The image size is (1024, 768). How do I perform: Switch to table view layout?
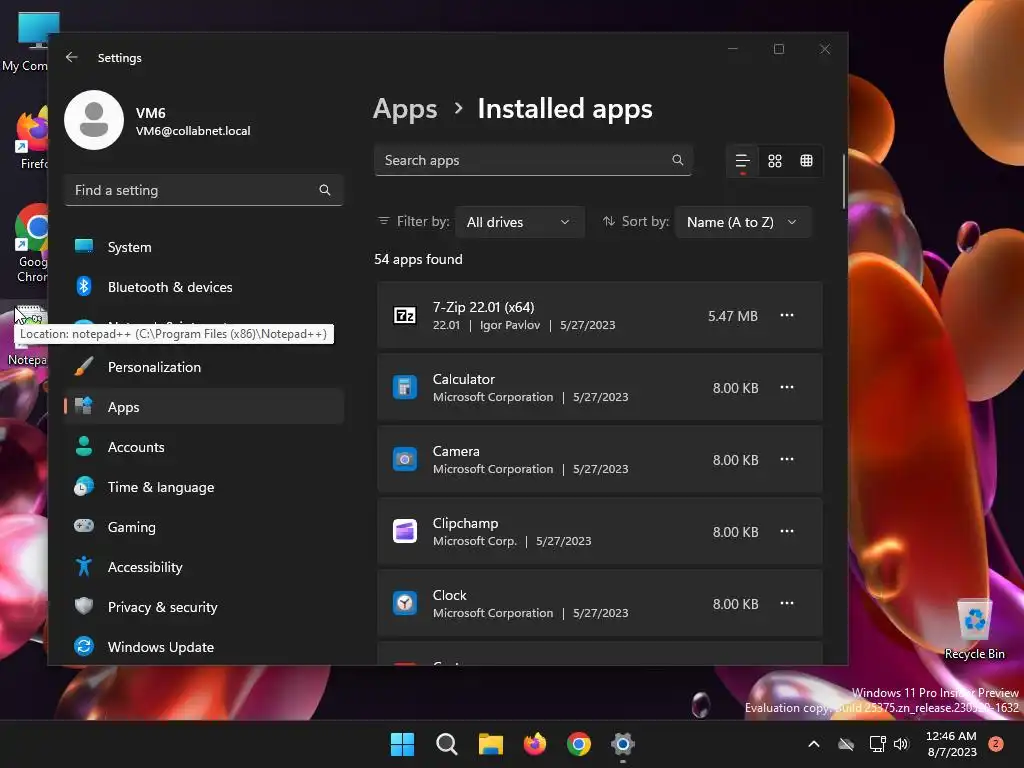807,161
